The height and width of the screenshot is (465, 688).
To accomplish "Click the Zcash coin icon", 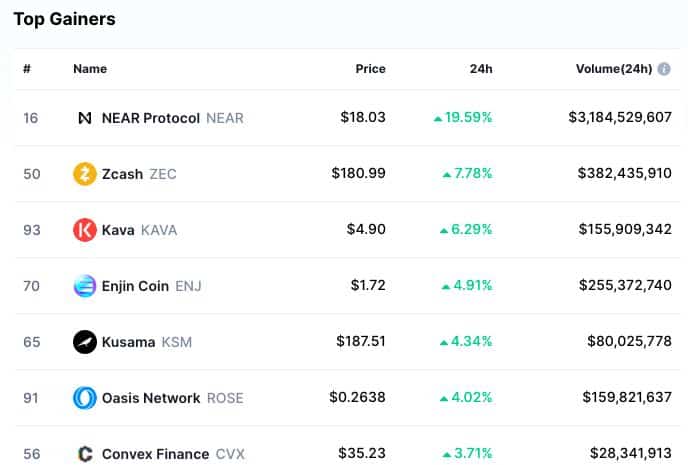I will coord(85,174).
